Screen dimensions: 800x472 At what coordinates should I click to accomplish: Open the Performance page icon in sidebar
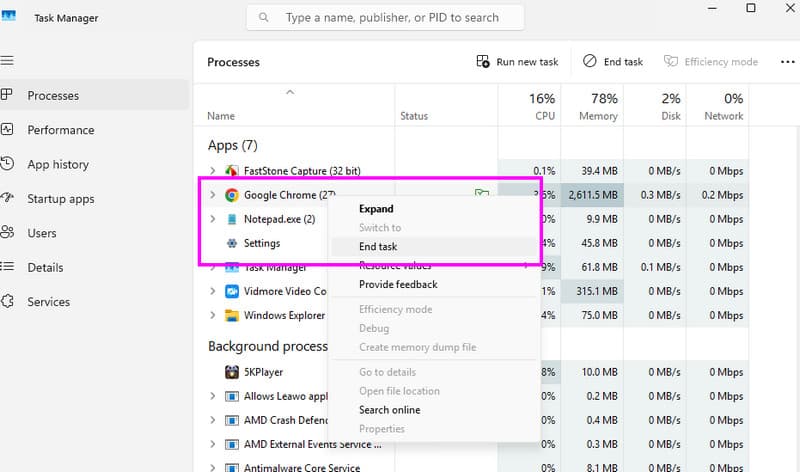7,130
